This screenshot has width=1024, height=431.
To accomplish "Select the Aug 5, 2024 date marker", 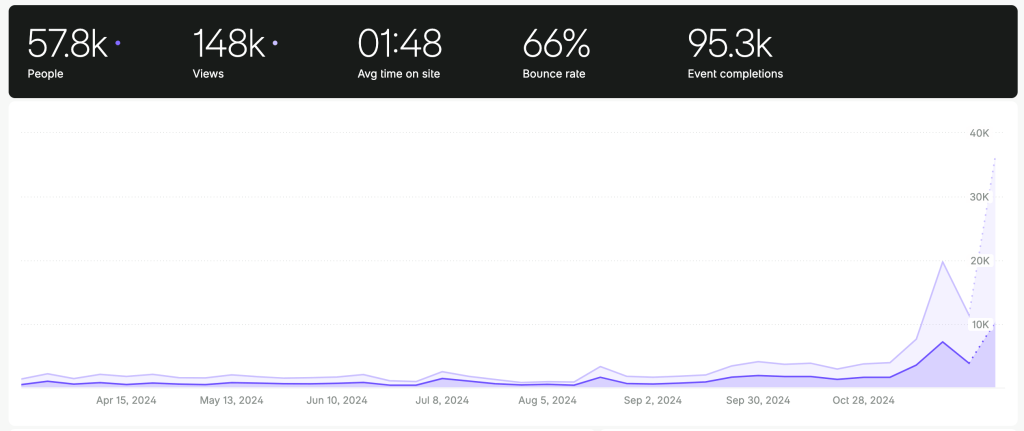I will (547, 400).
